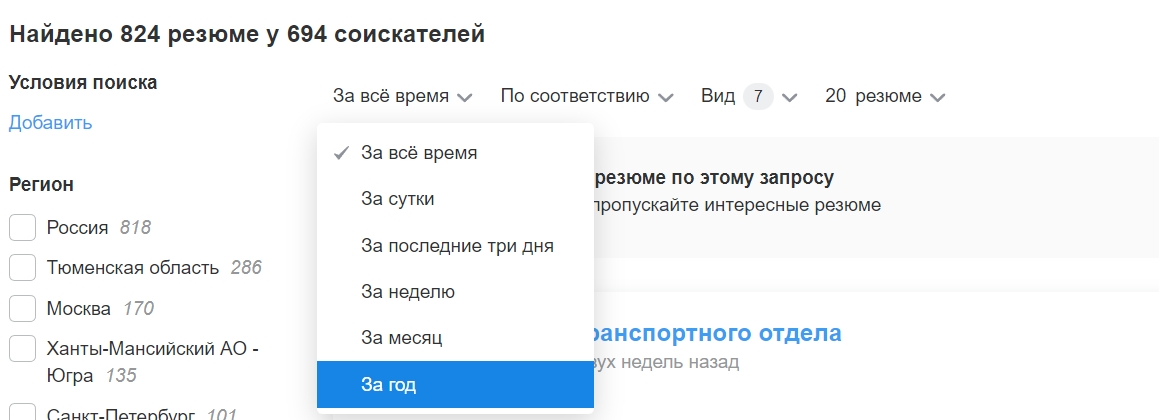This screenshot has height=420, width=1159.
Task: Choose 'За месяц' time filter option
Action: (455, 338)
